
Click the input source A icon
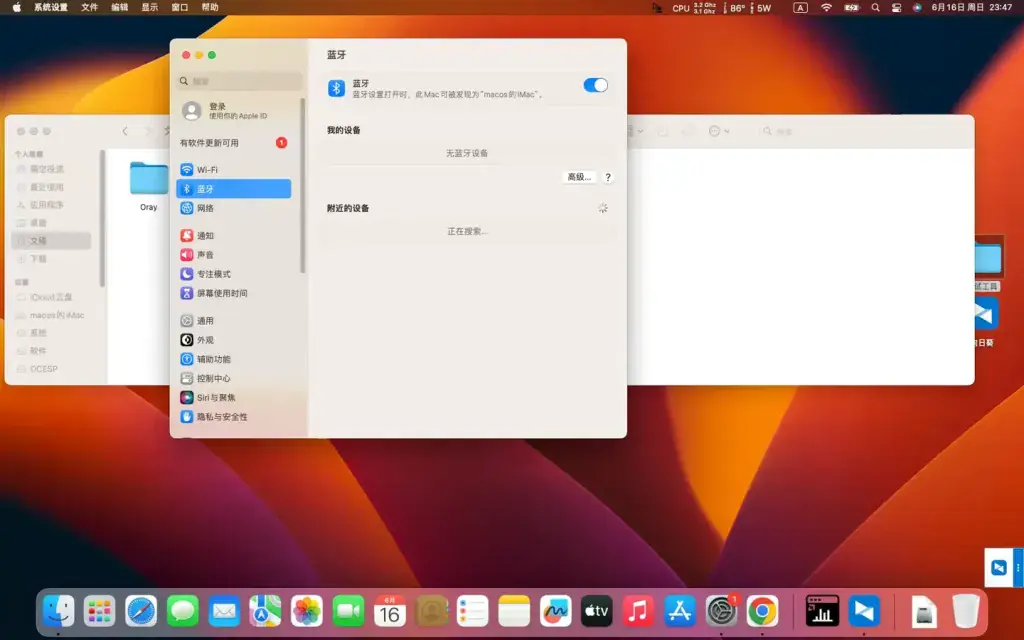pos(800,7)
